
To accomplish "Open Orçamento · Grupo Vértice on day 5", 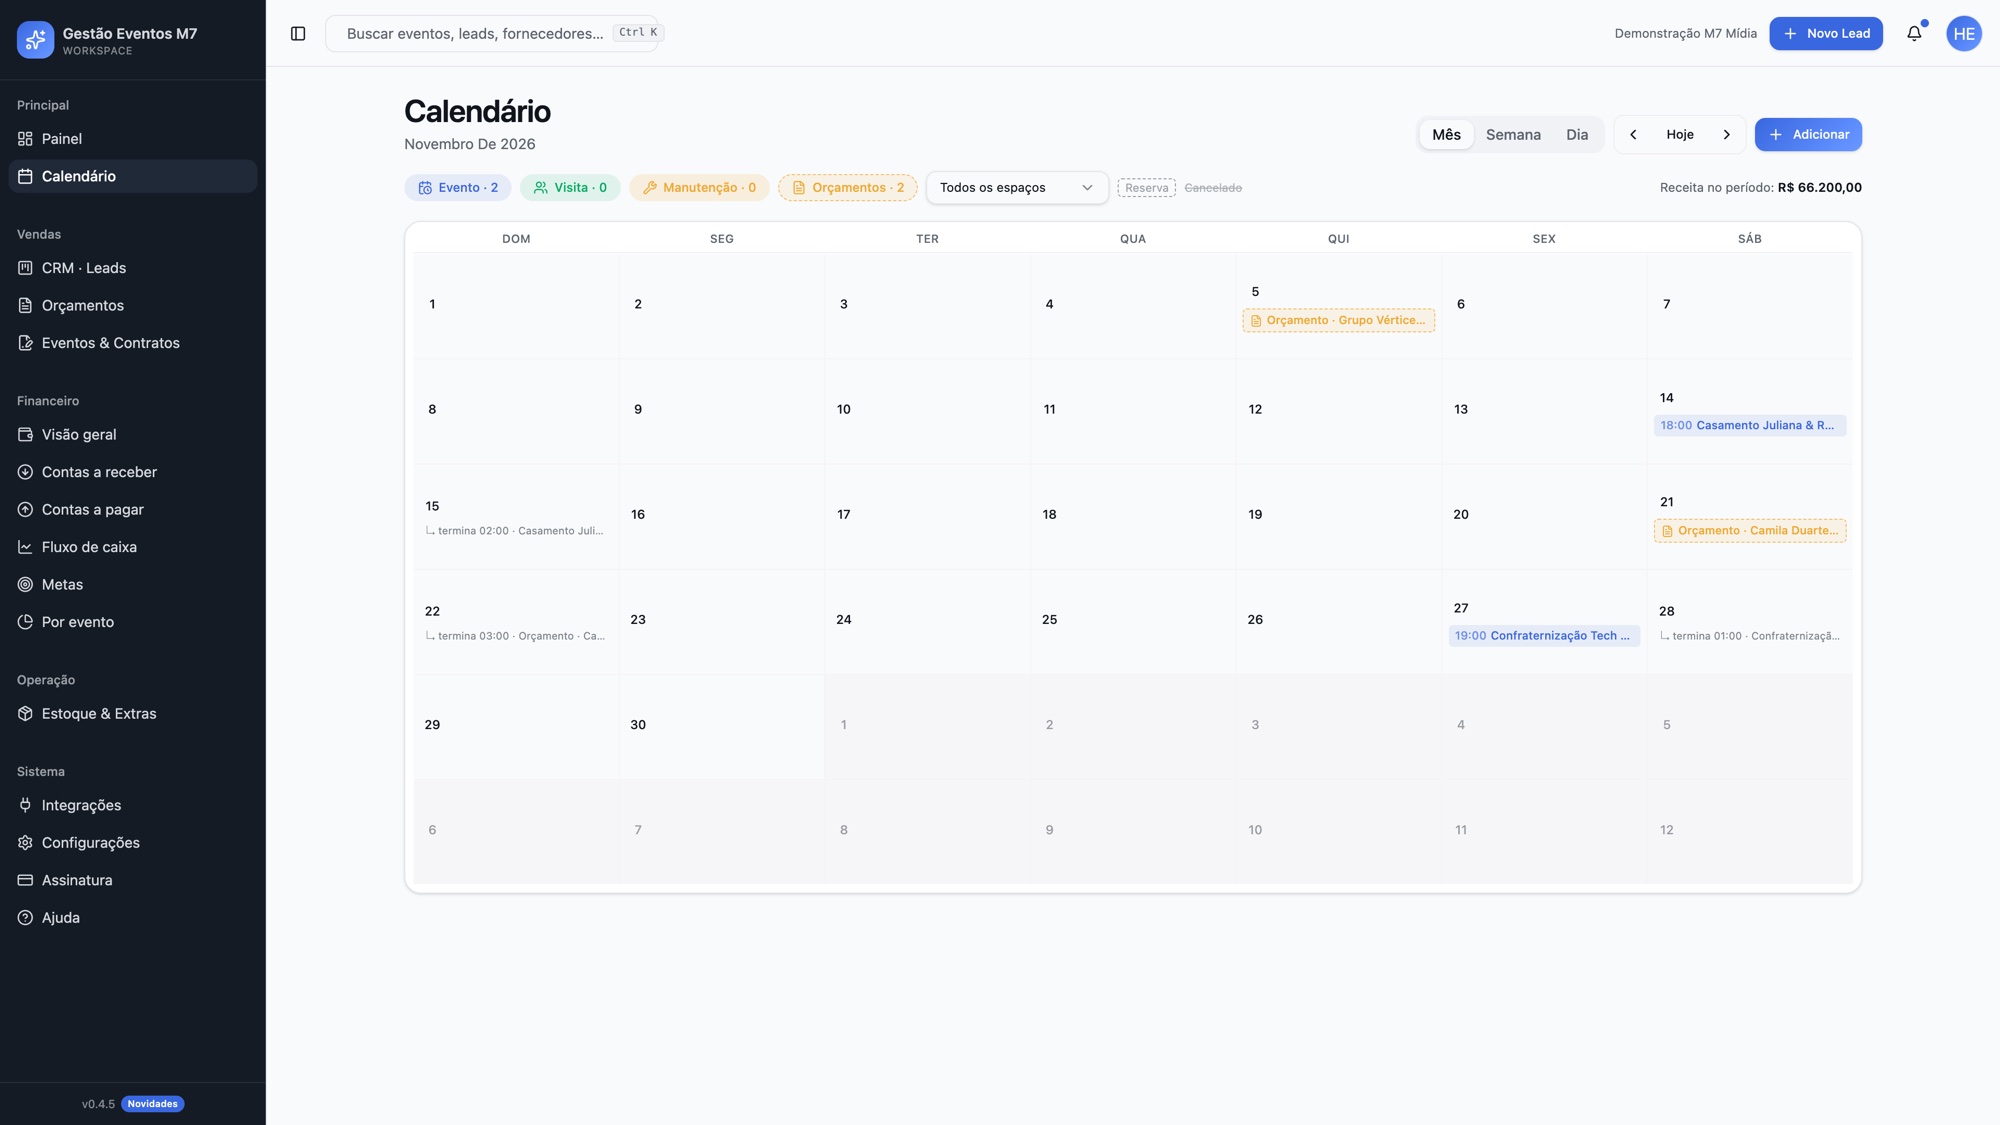I will [x=1339, y=321].
